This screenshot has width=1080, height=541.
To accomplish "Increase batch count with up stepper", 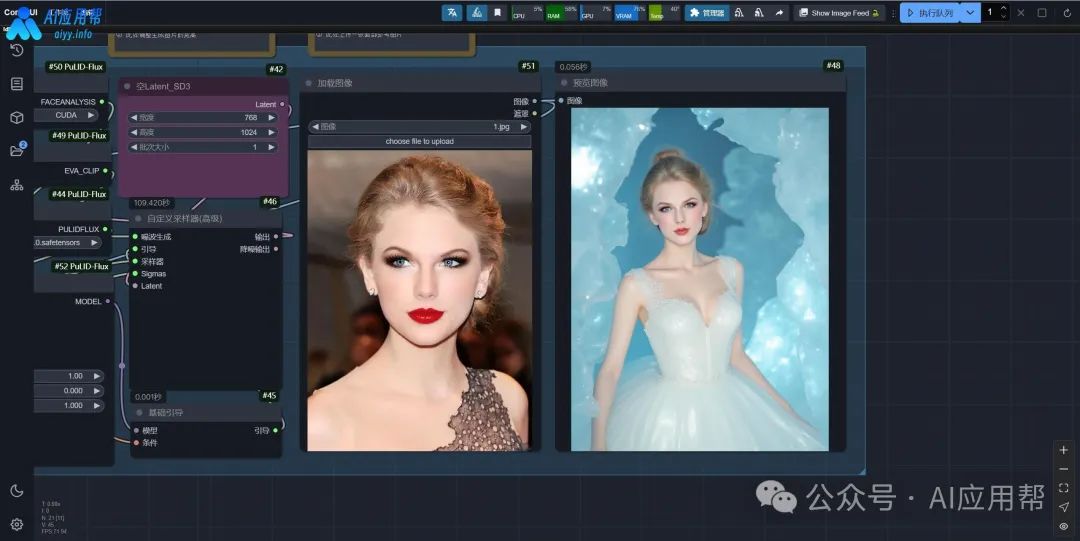I will tap(1004, 8).
